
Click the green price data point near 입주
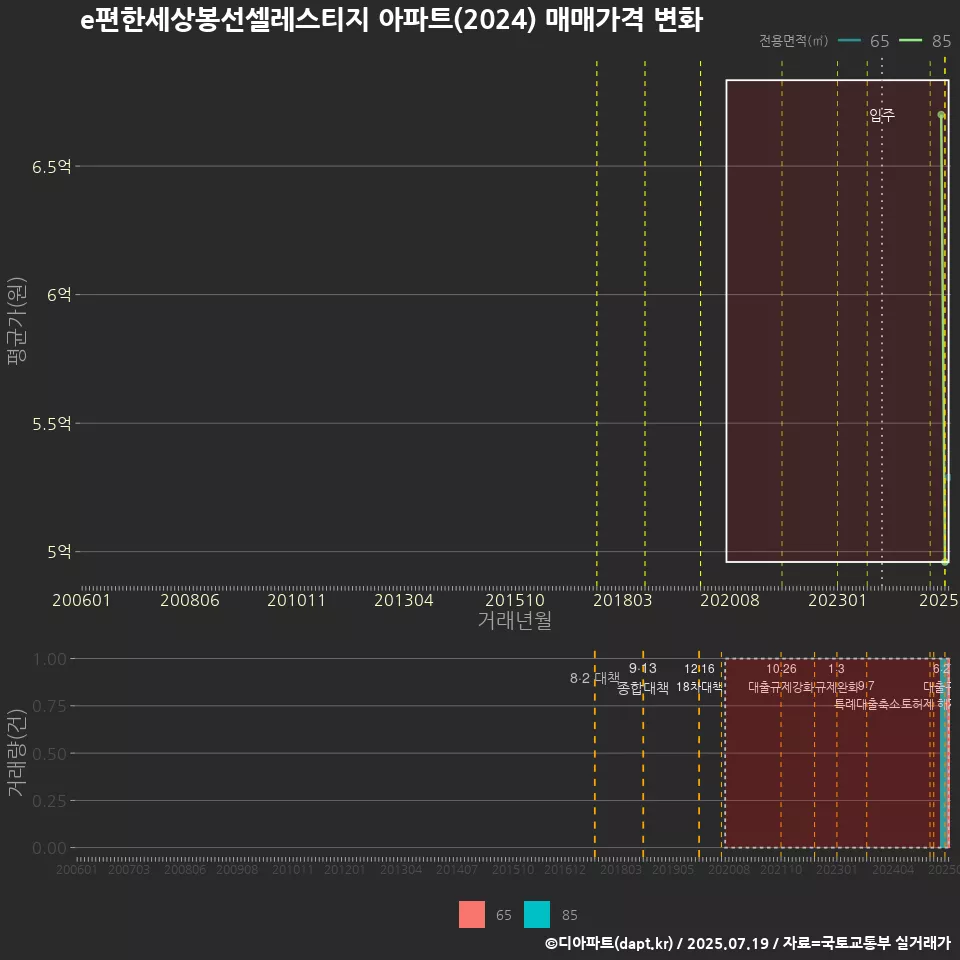coord(940,116)
